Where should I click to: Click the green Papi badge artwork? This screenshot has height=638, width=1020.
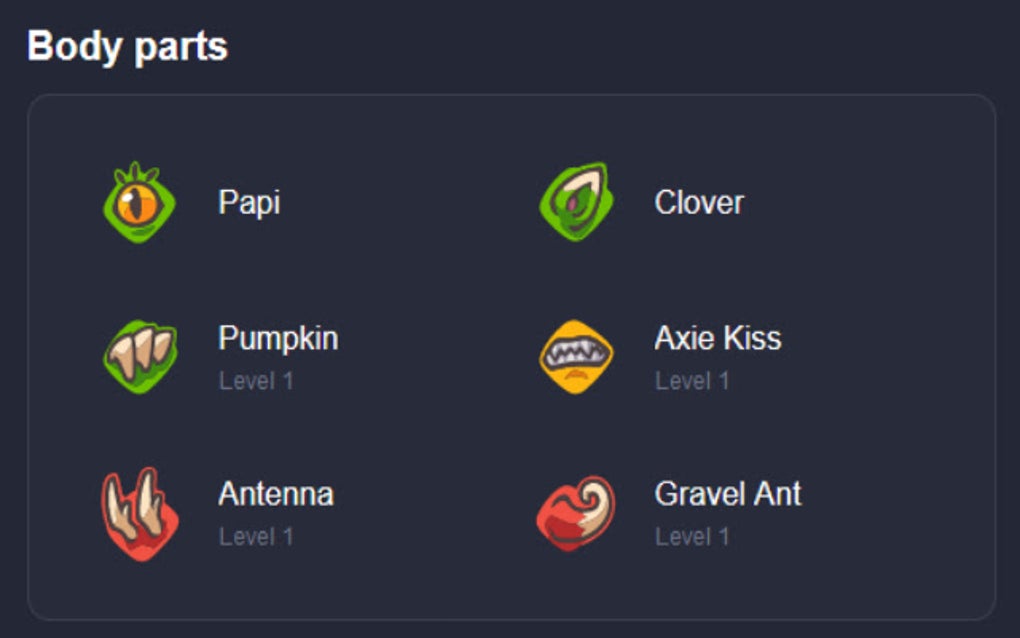140,202
